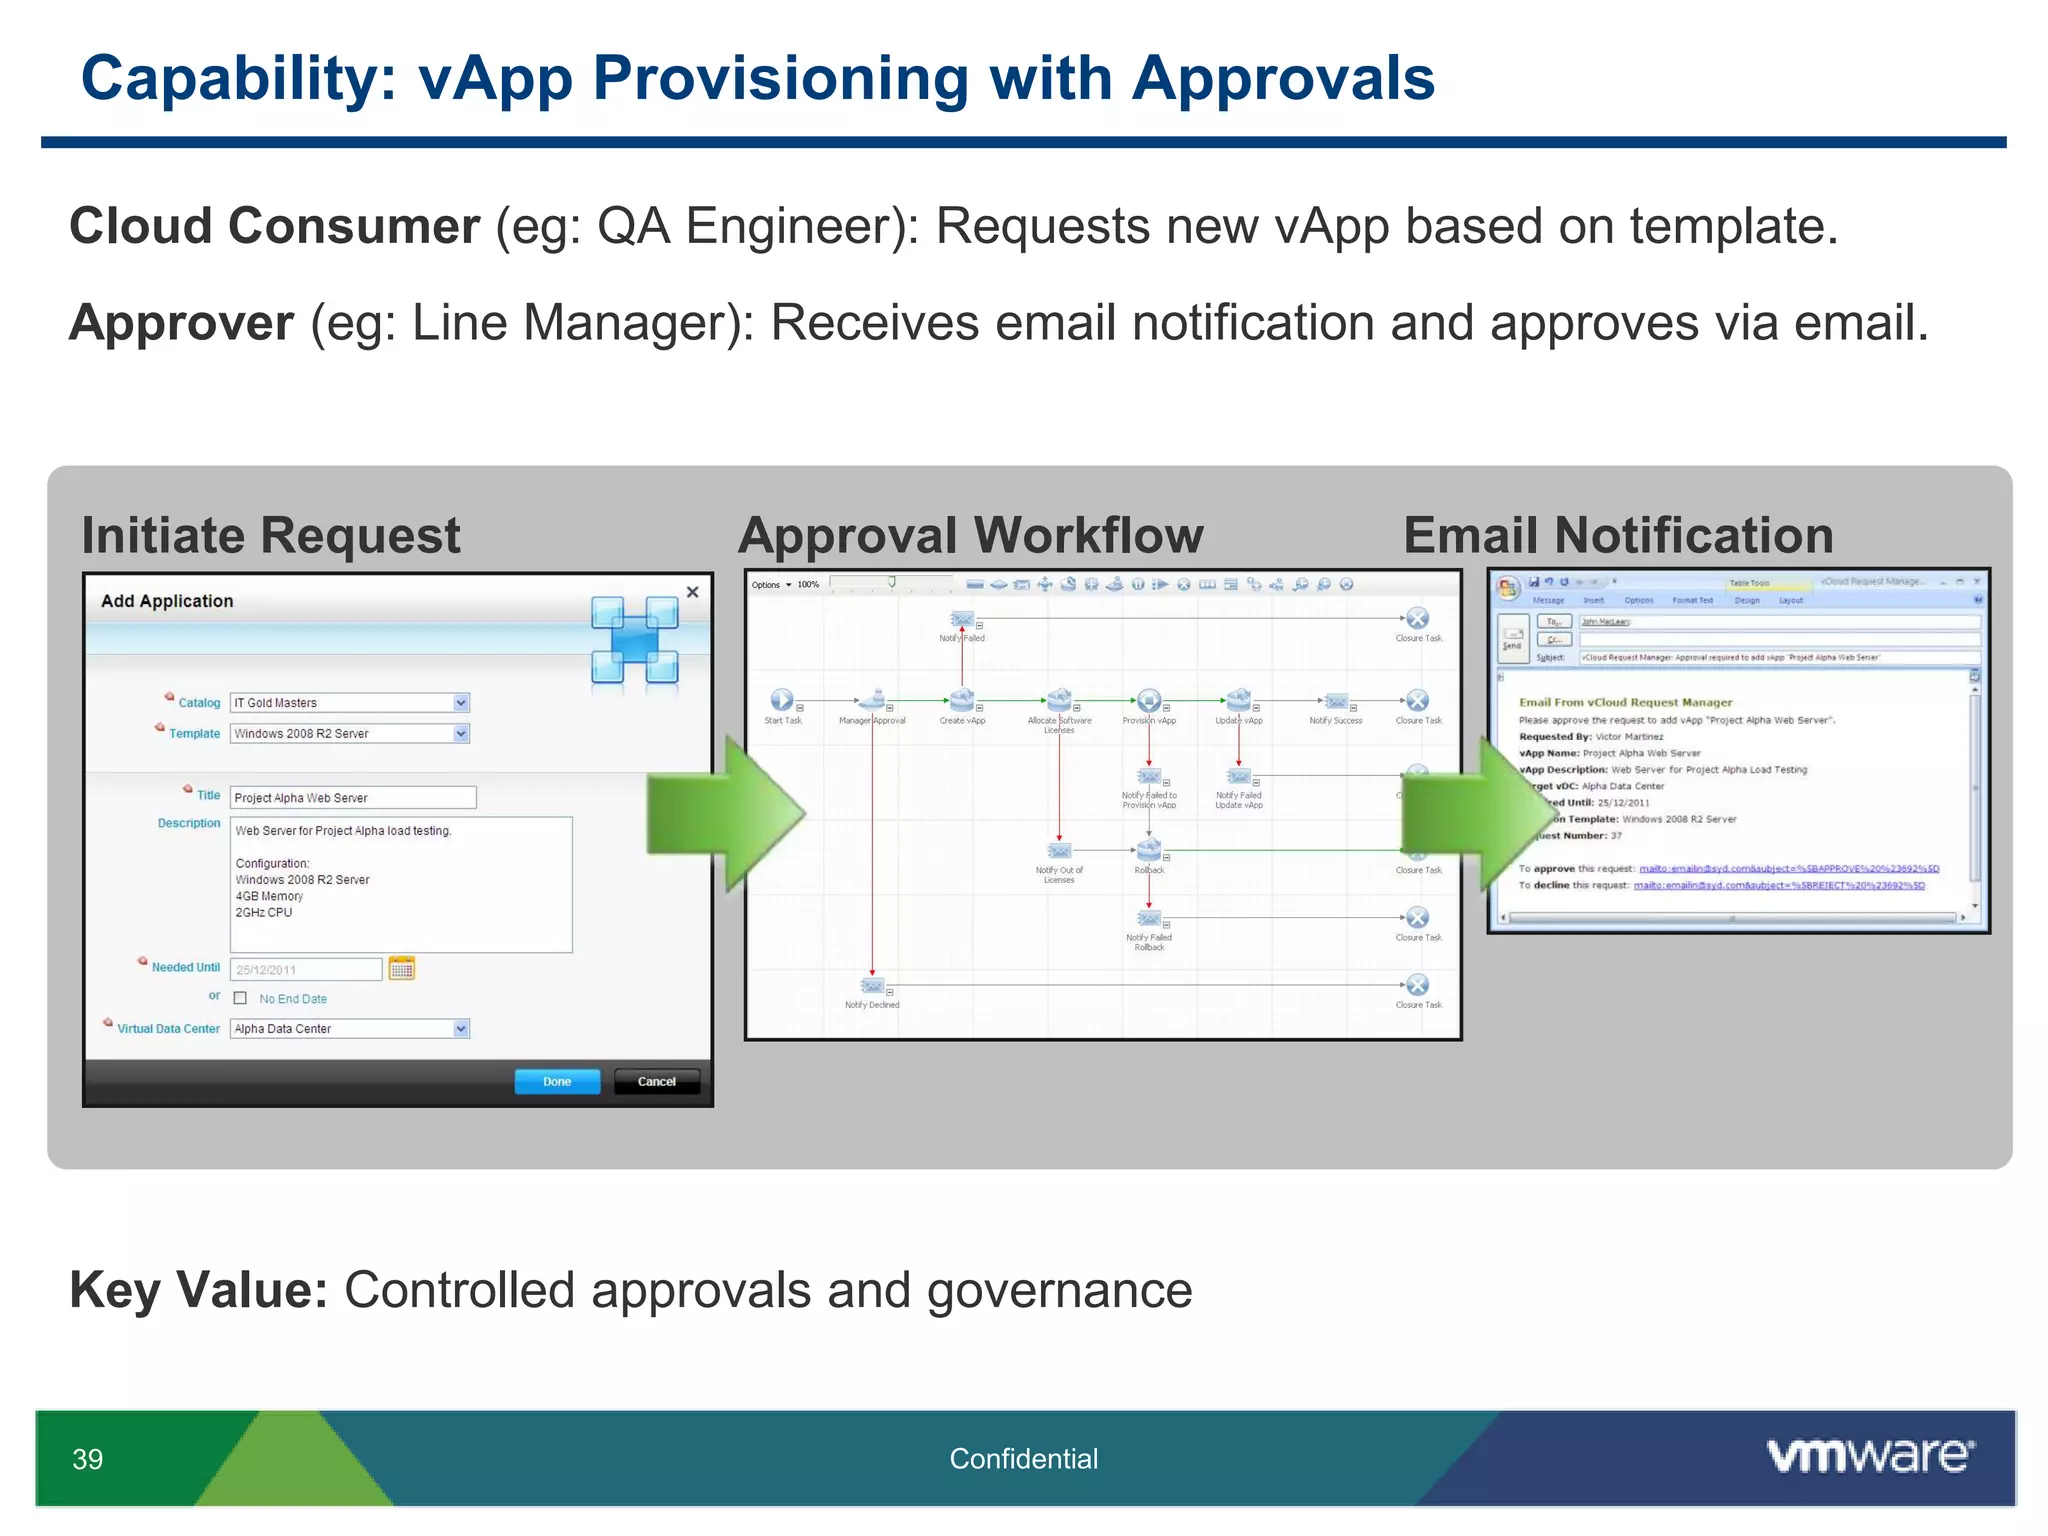Image resolution: width=2048 pixels, height=1536 pixels.
Task: Click the Start Task workflow node
Action: tap(781, 700)
